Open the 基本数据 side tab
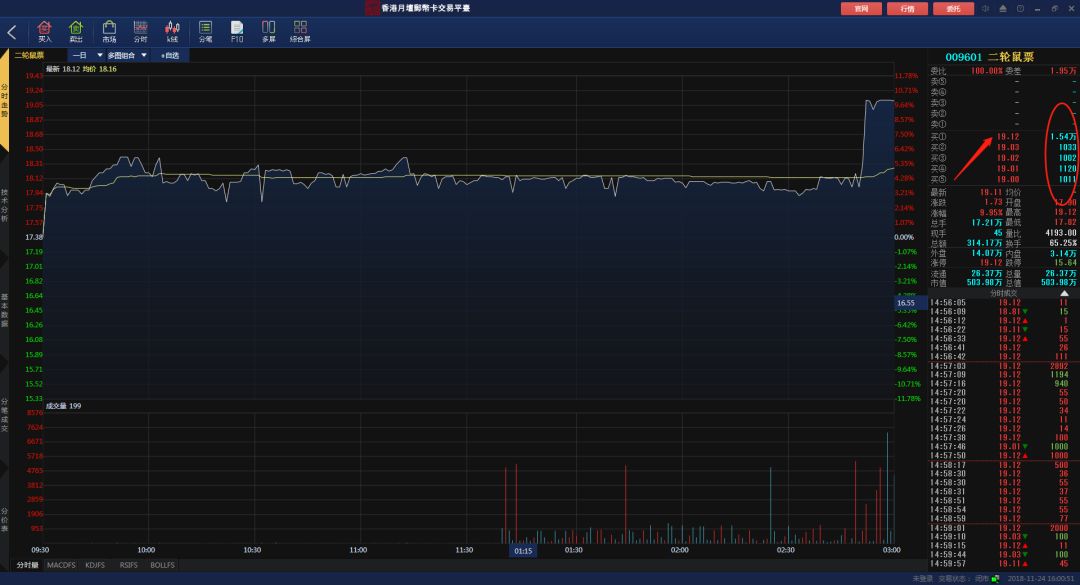 click(4, 310)
